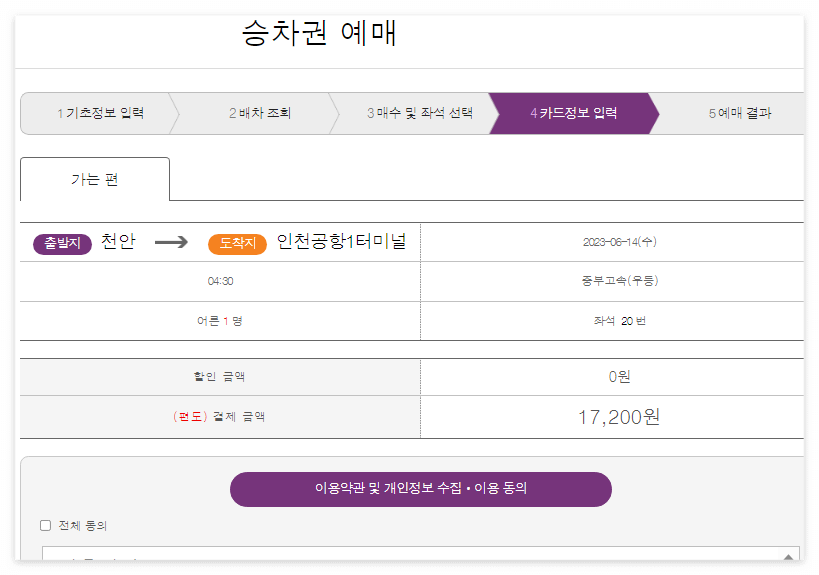Click seat number 좌석 20 번
819x575 pixels.
(x=619, y=321)
